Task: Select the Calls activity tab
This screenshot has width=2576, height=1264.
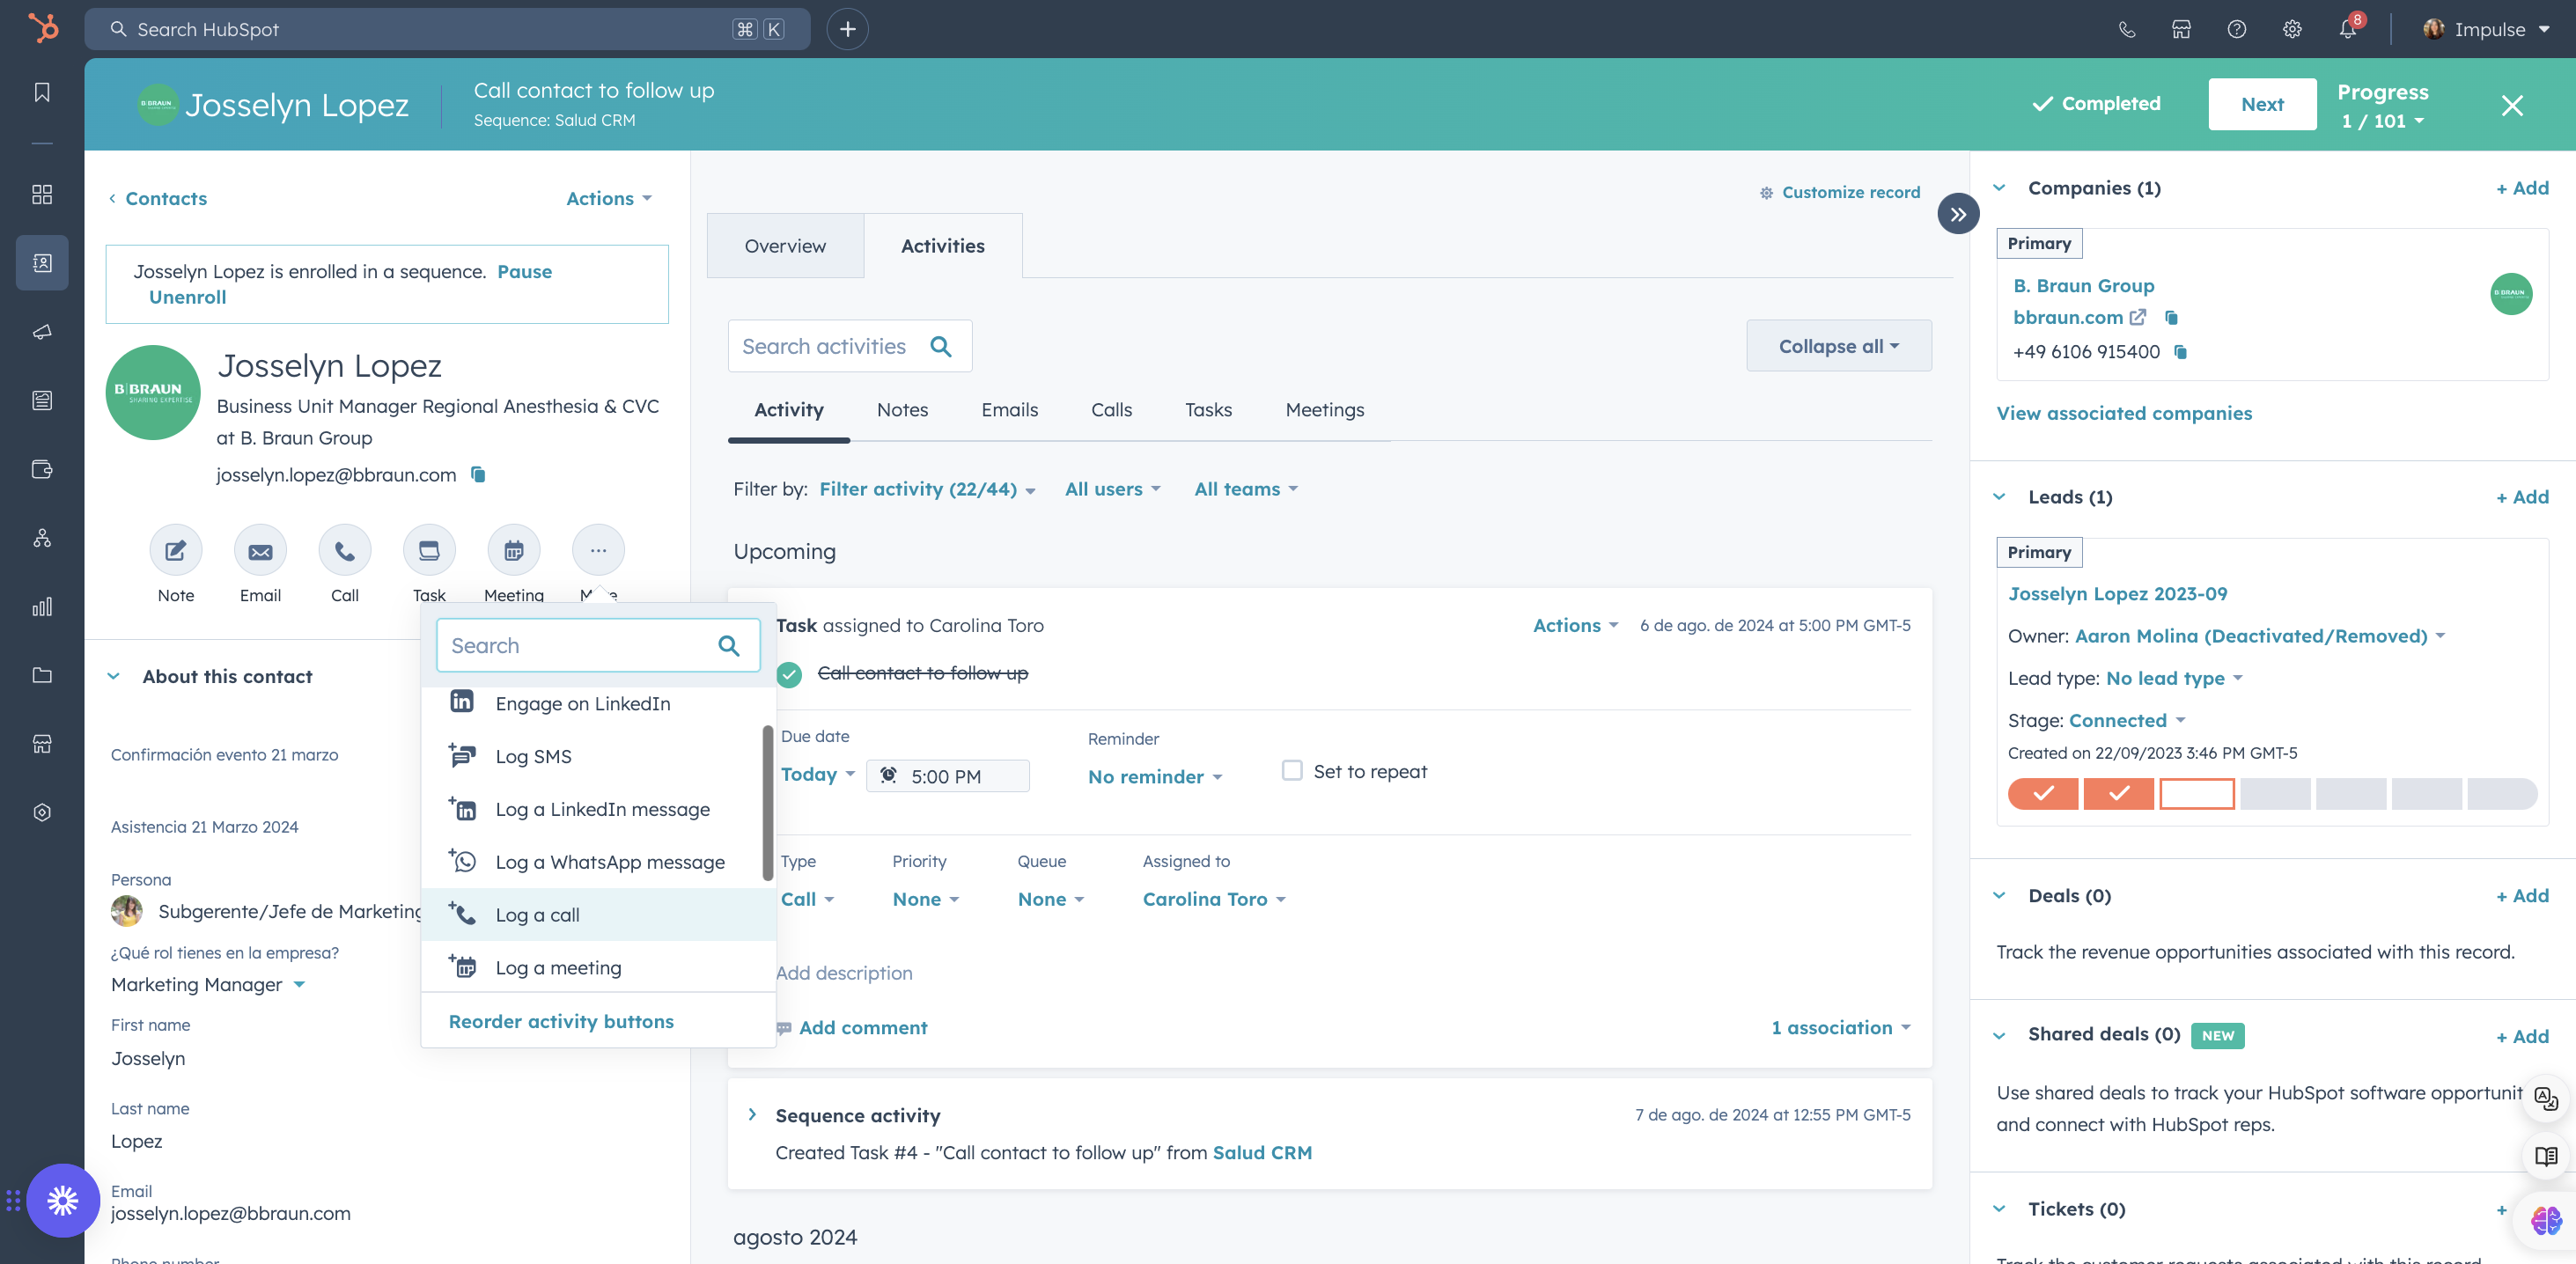Action: point(1111,410)
